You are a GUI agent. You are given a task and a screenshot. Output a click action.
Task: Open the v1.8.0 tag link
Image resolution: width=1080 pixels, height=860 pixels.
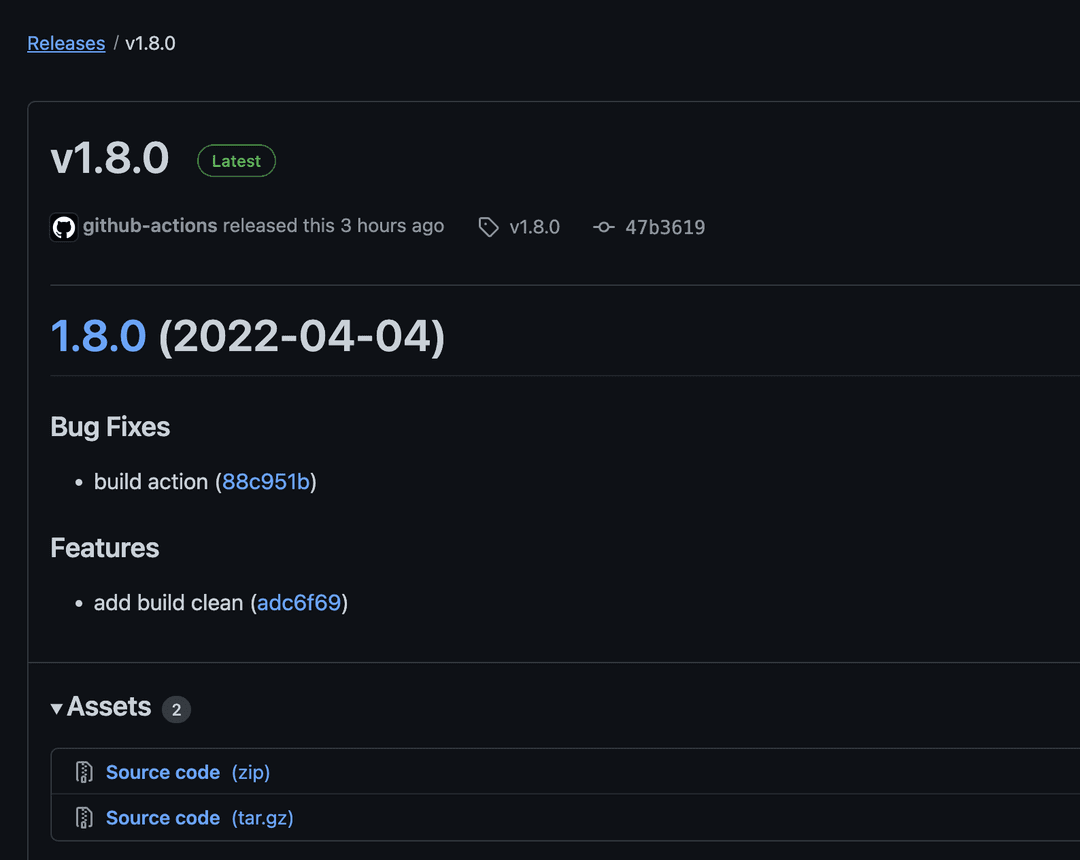(x=534, y=227)
